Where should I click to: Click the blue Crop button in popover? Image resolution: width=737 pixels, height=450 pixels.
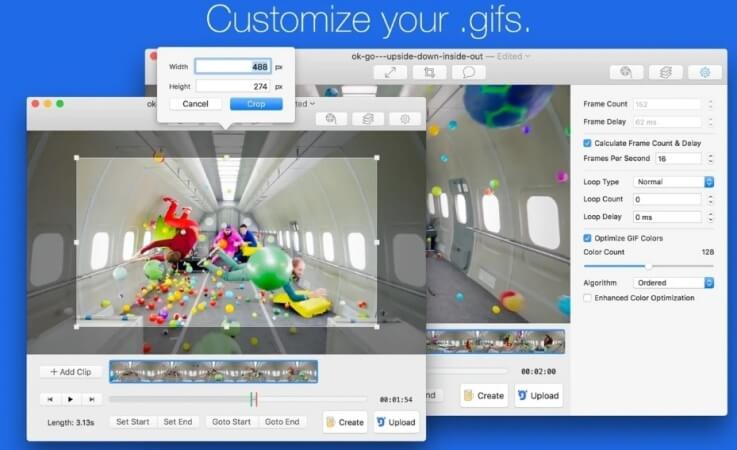click(256, 104)
